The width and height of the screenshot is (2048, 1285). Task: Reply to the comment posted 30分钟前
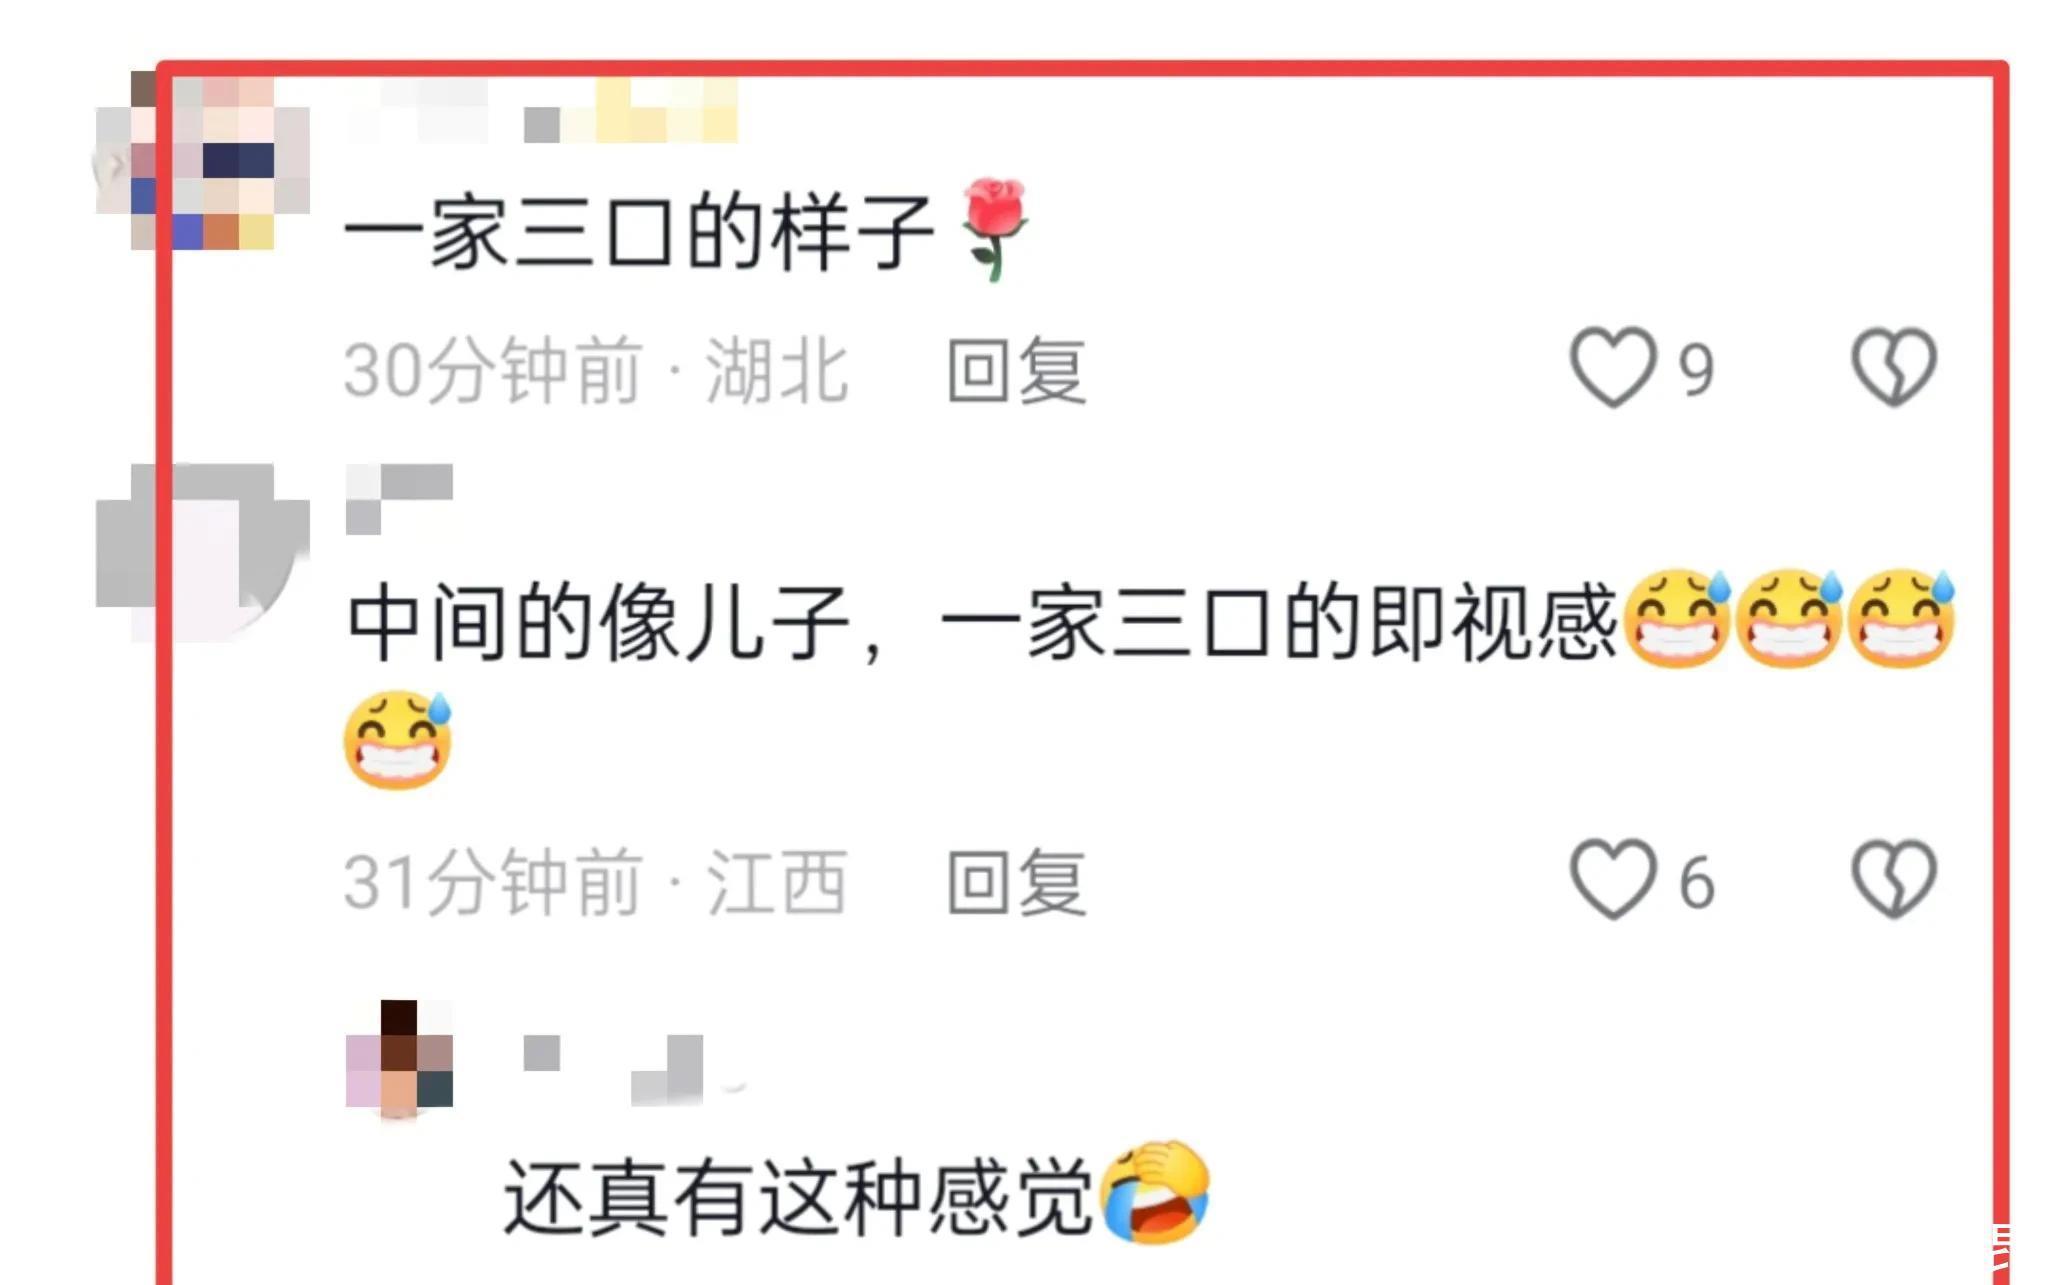(1016, 370)
